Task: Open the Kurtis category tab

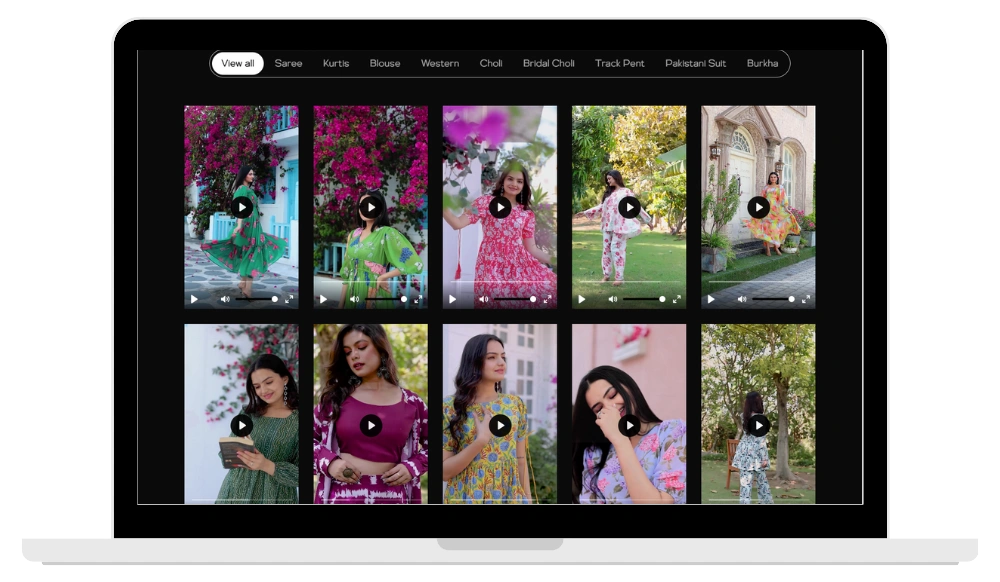Action: [336, 63]
